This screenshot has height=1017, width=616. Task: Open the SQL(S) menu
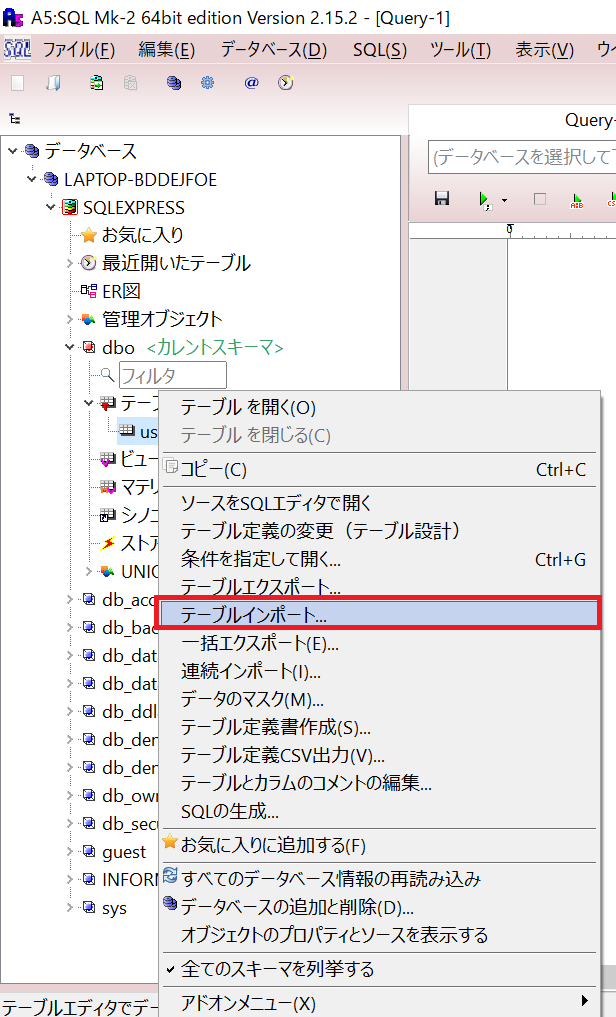click(380, 50)
